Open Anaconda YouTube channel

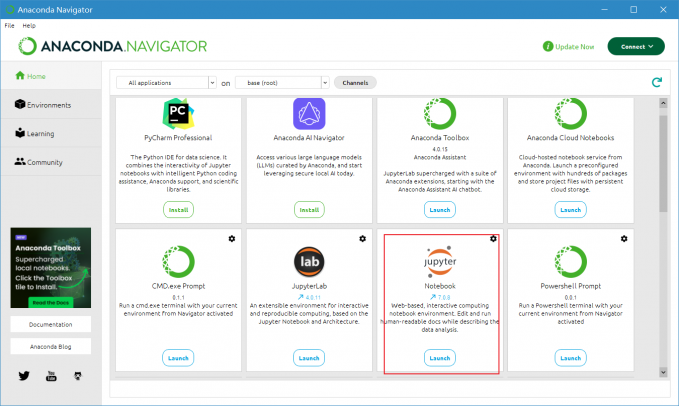click(51, 376)
